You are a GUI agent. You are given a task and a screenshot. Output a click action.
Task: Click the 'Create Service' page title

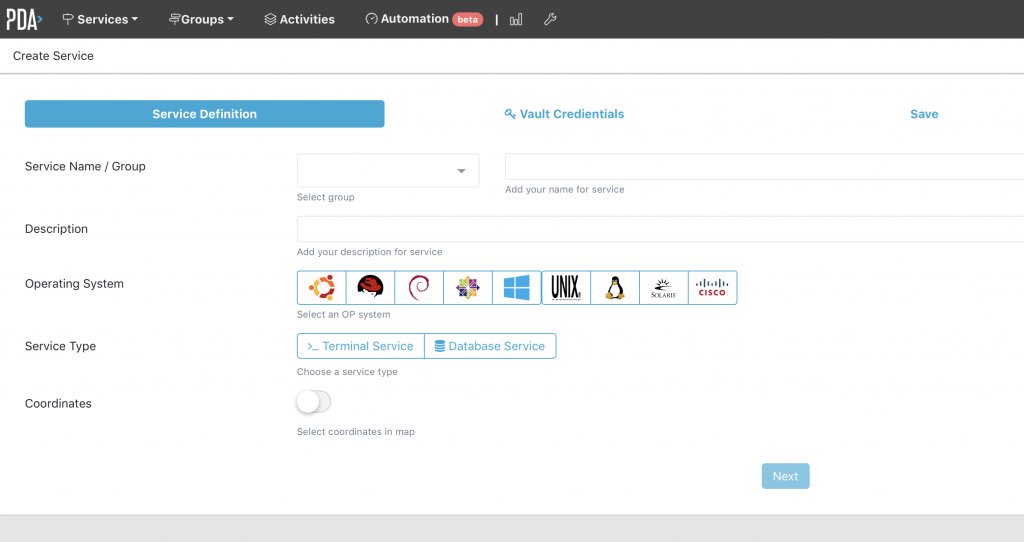(x=54, y=56)
